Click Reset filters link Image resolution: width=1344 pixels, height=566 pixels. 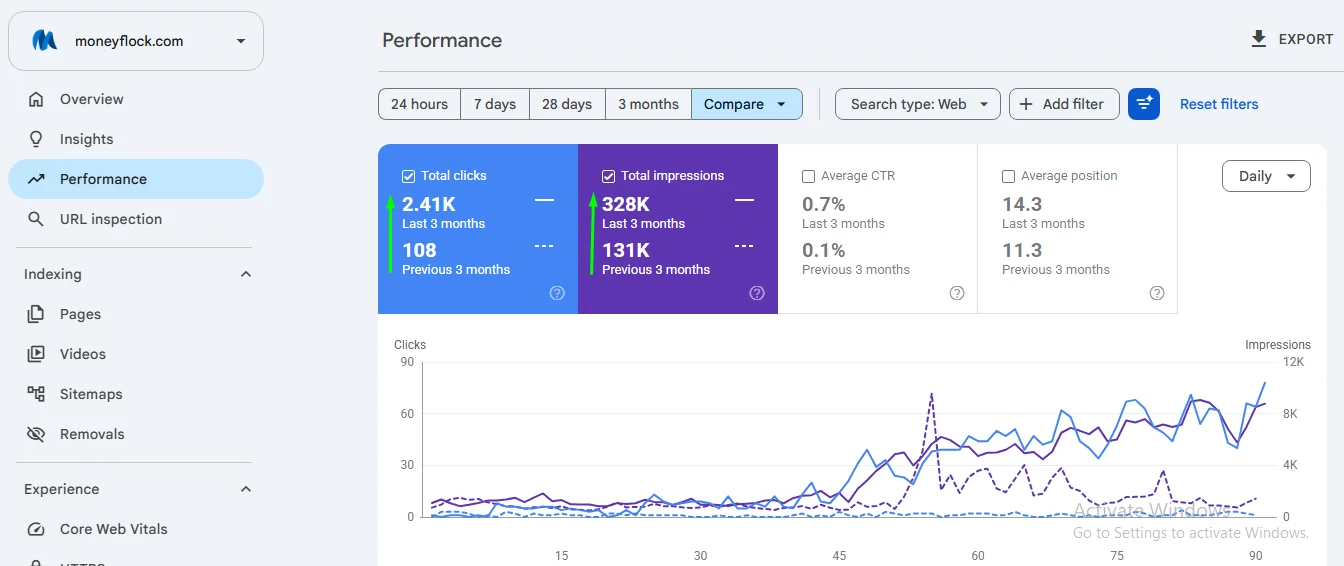(1219, 104)
